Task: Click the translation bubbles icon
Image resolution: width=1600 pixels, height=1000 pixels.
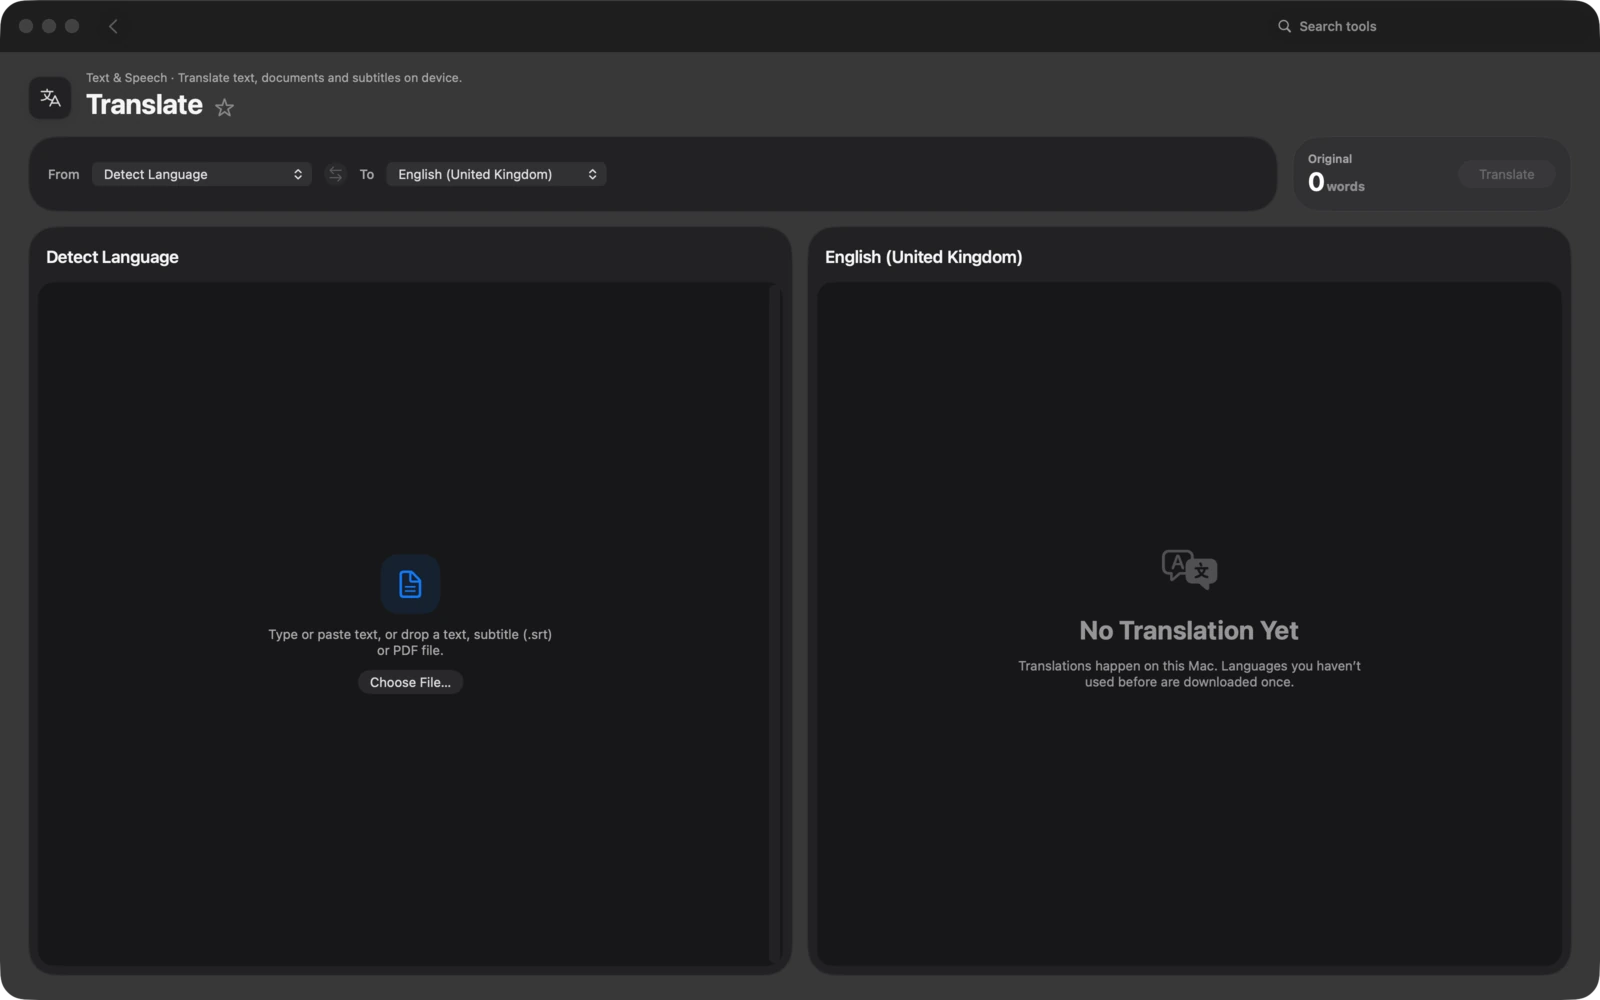Action: tap(1189, 569)
